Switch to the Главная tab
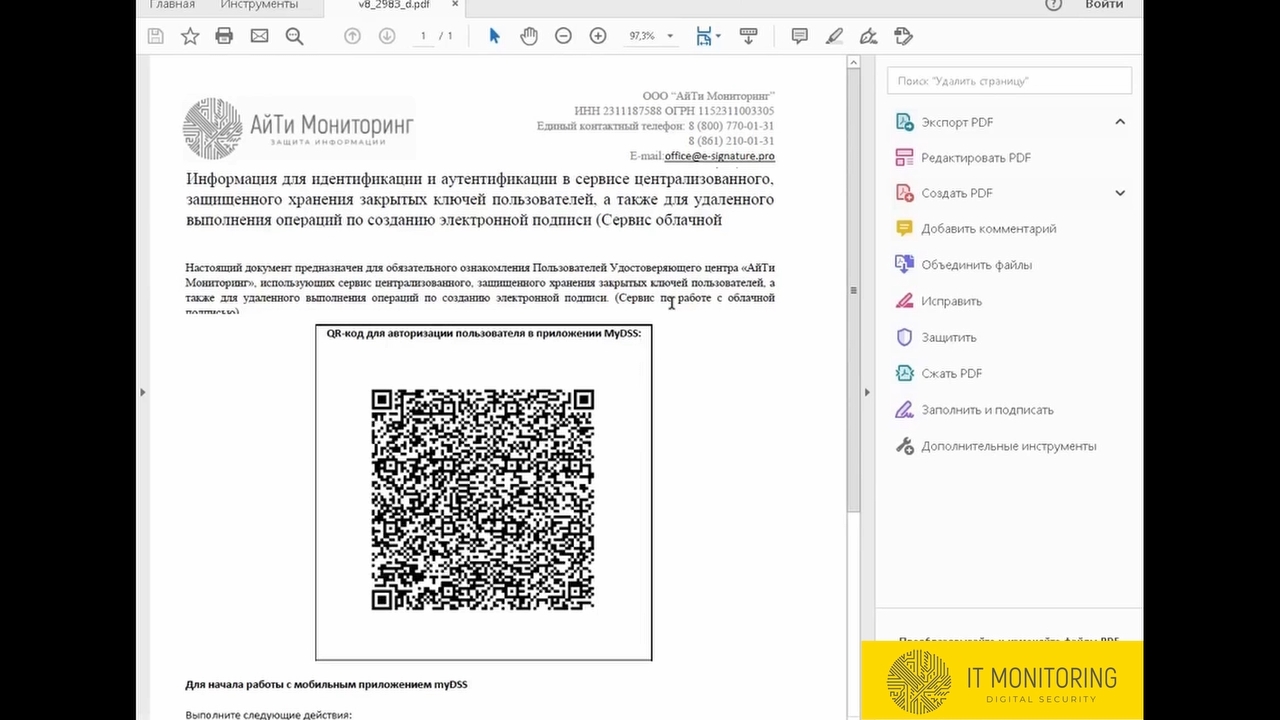The image size is (1280, 720). [x=172, y=5]
